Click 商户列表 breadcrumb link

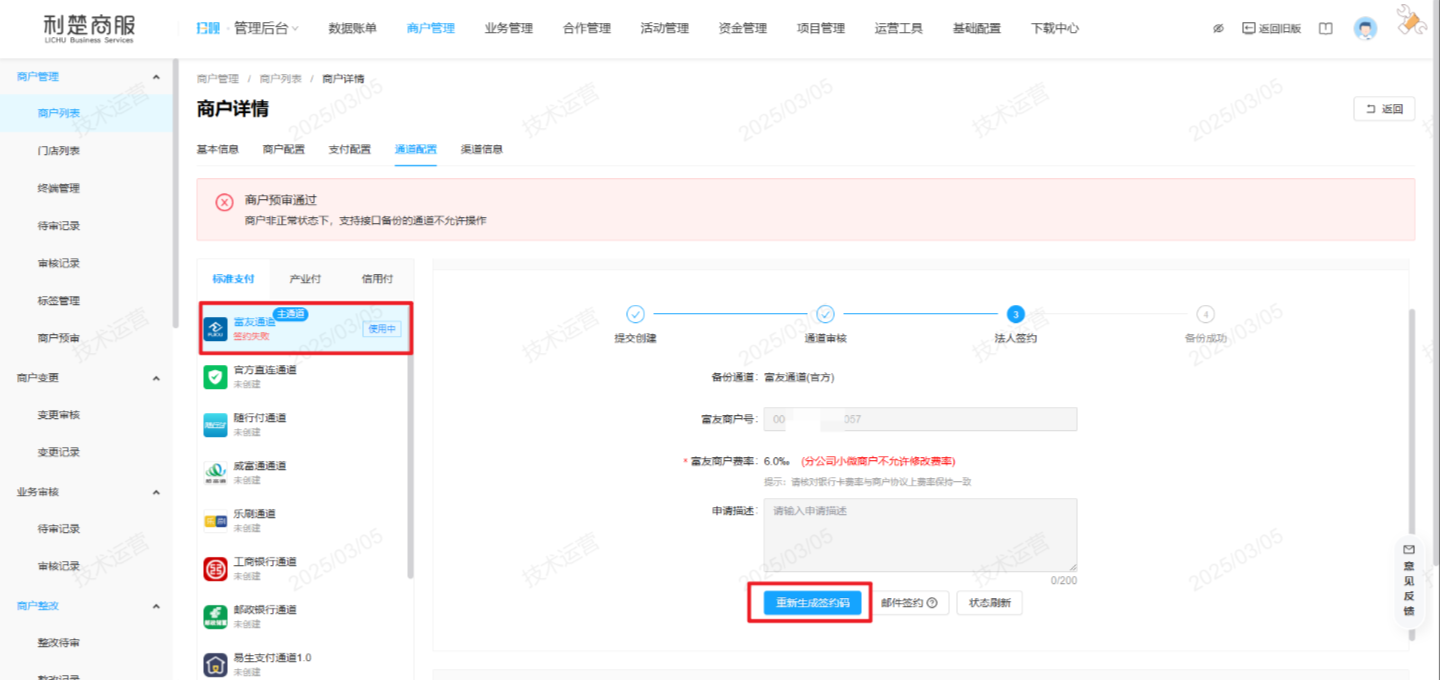tap(280, 78)
